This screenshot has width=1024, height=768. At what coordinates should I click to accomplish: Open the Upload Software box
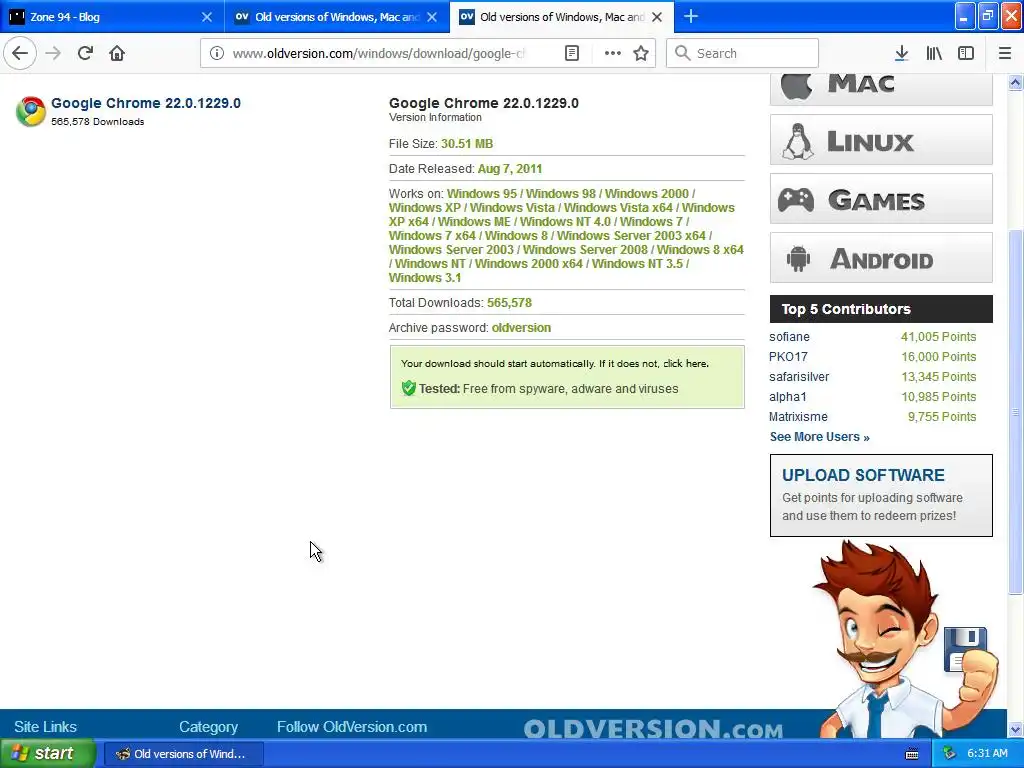tap(881, 496)
